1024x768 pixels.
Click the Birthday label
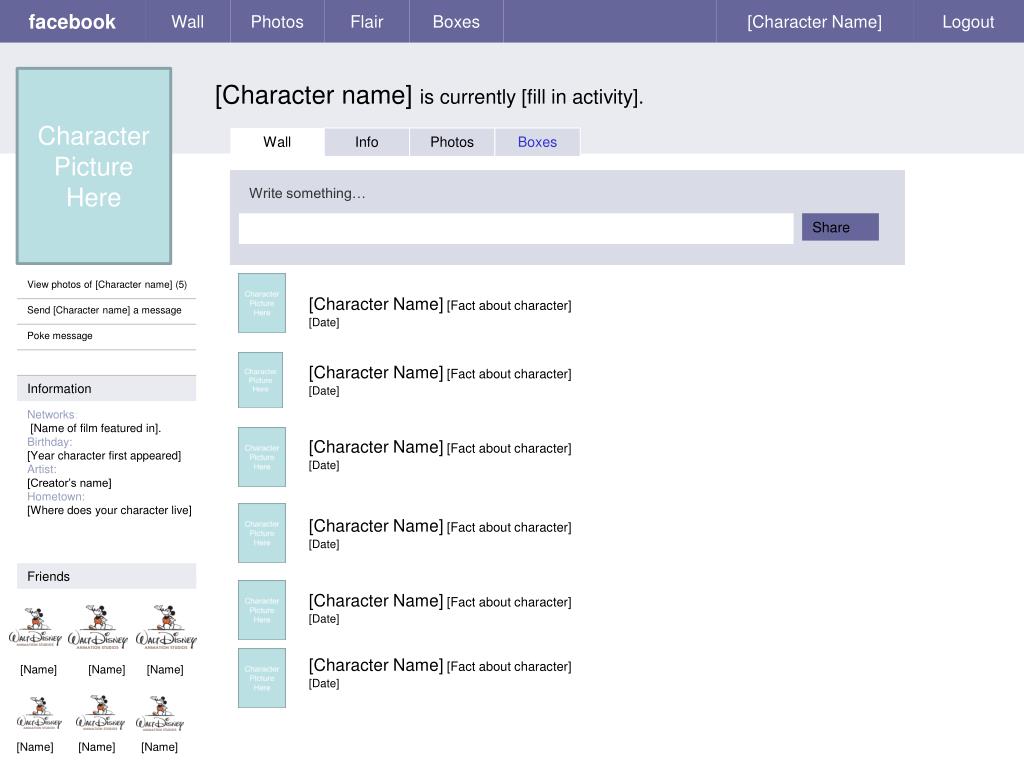50,442
